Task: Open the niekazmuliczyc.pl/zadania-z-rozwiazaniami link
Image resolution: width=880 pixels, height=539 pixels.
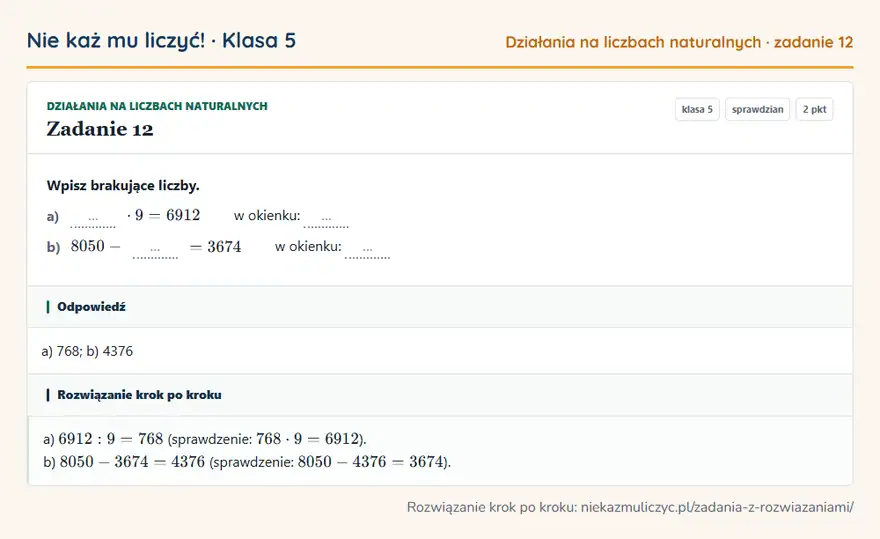Action: [717, 507]
